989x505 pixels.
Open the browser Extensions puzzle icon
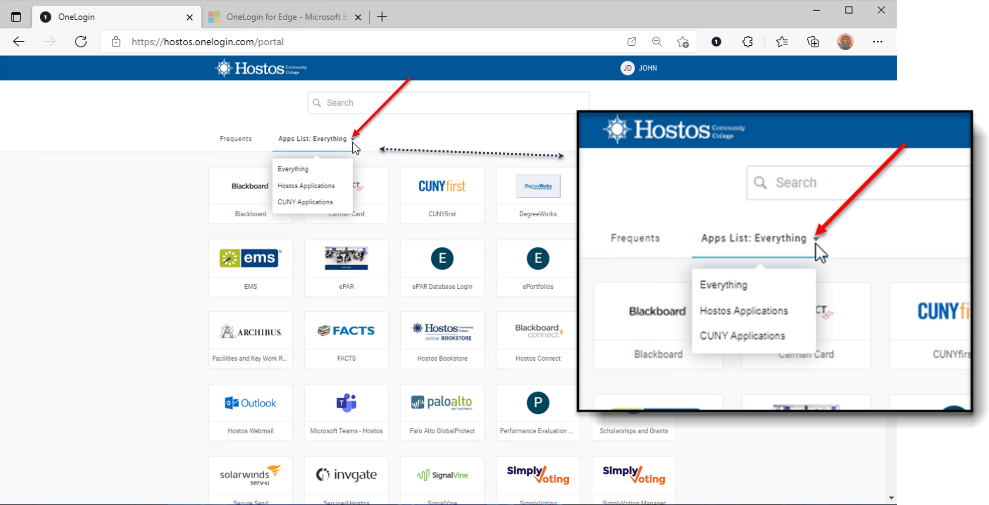[747, 42]
